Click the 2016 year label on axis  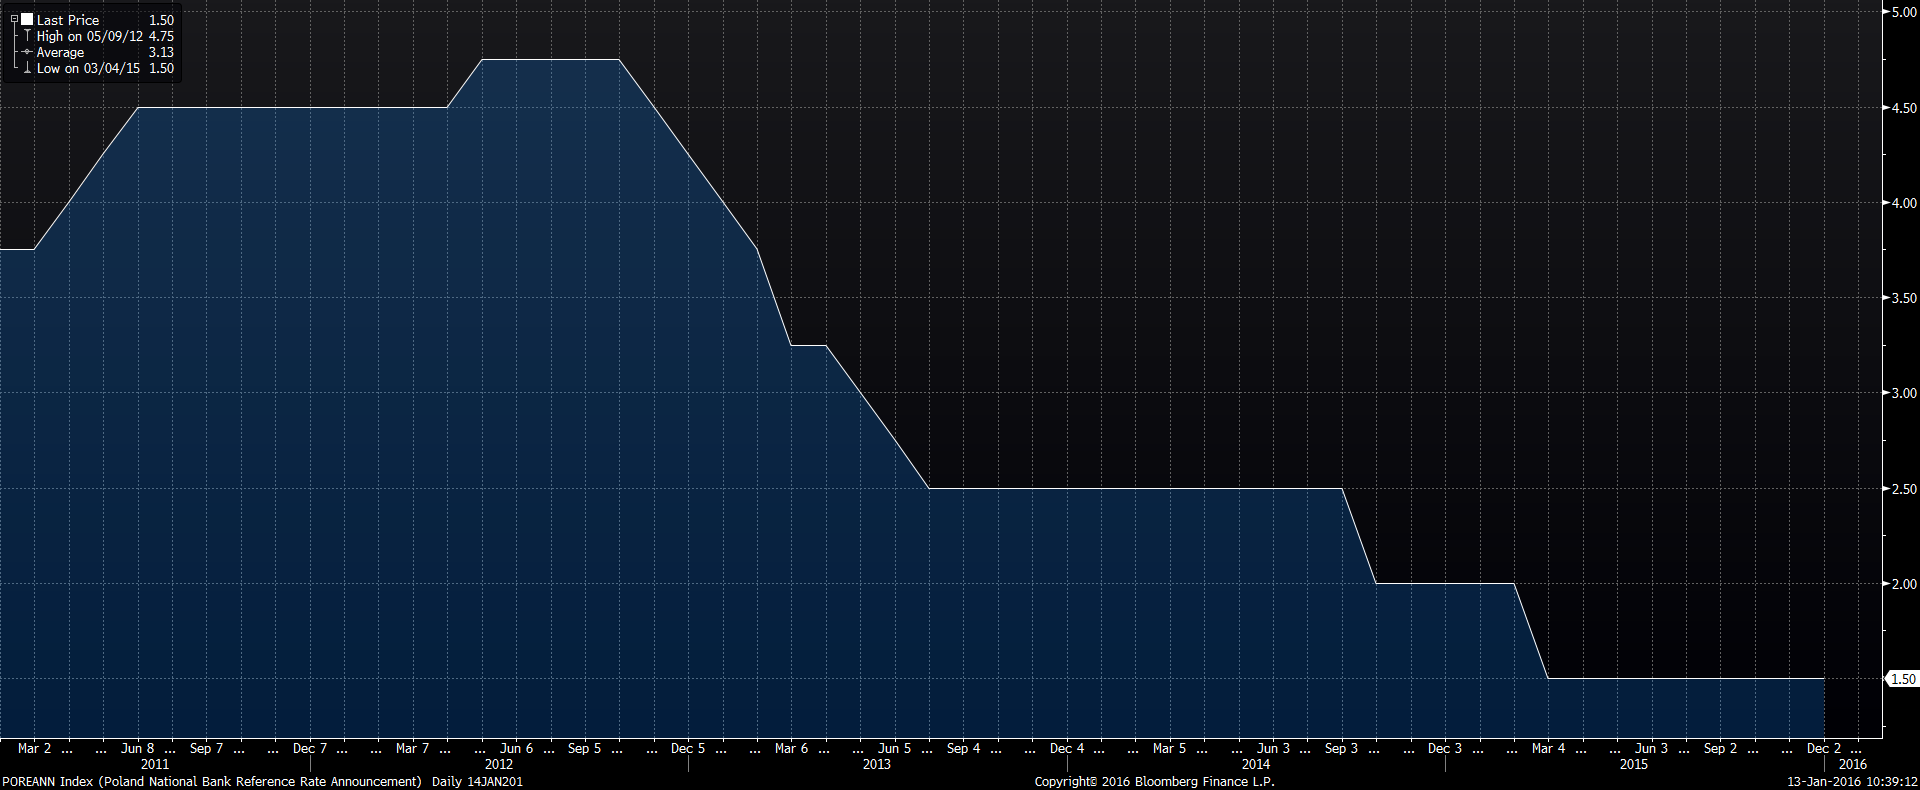(x=1853, y=764)
